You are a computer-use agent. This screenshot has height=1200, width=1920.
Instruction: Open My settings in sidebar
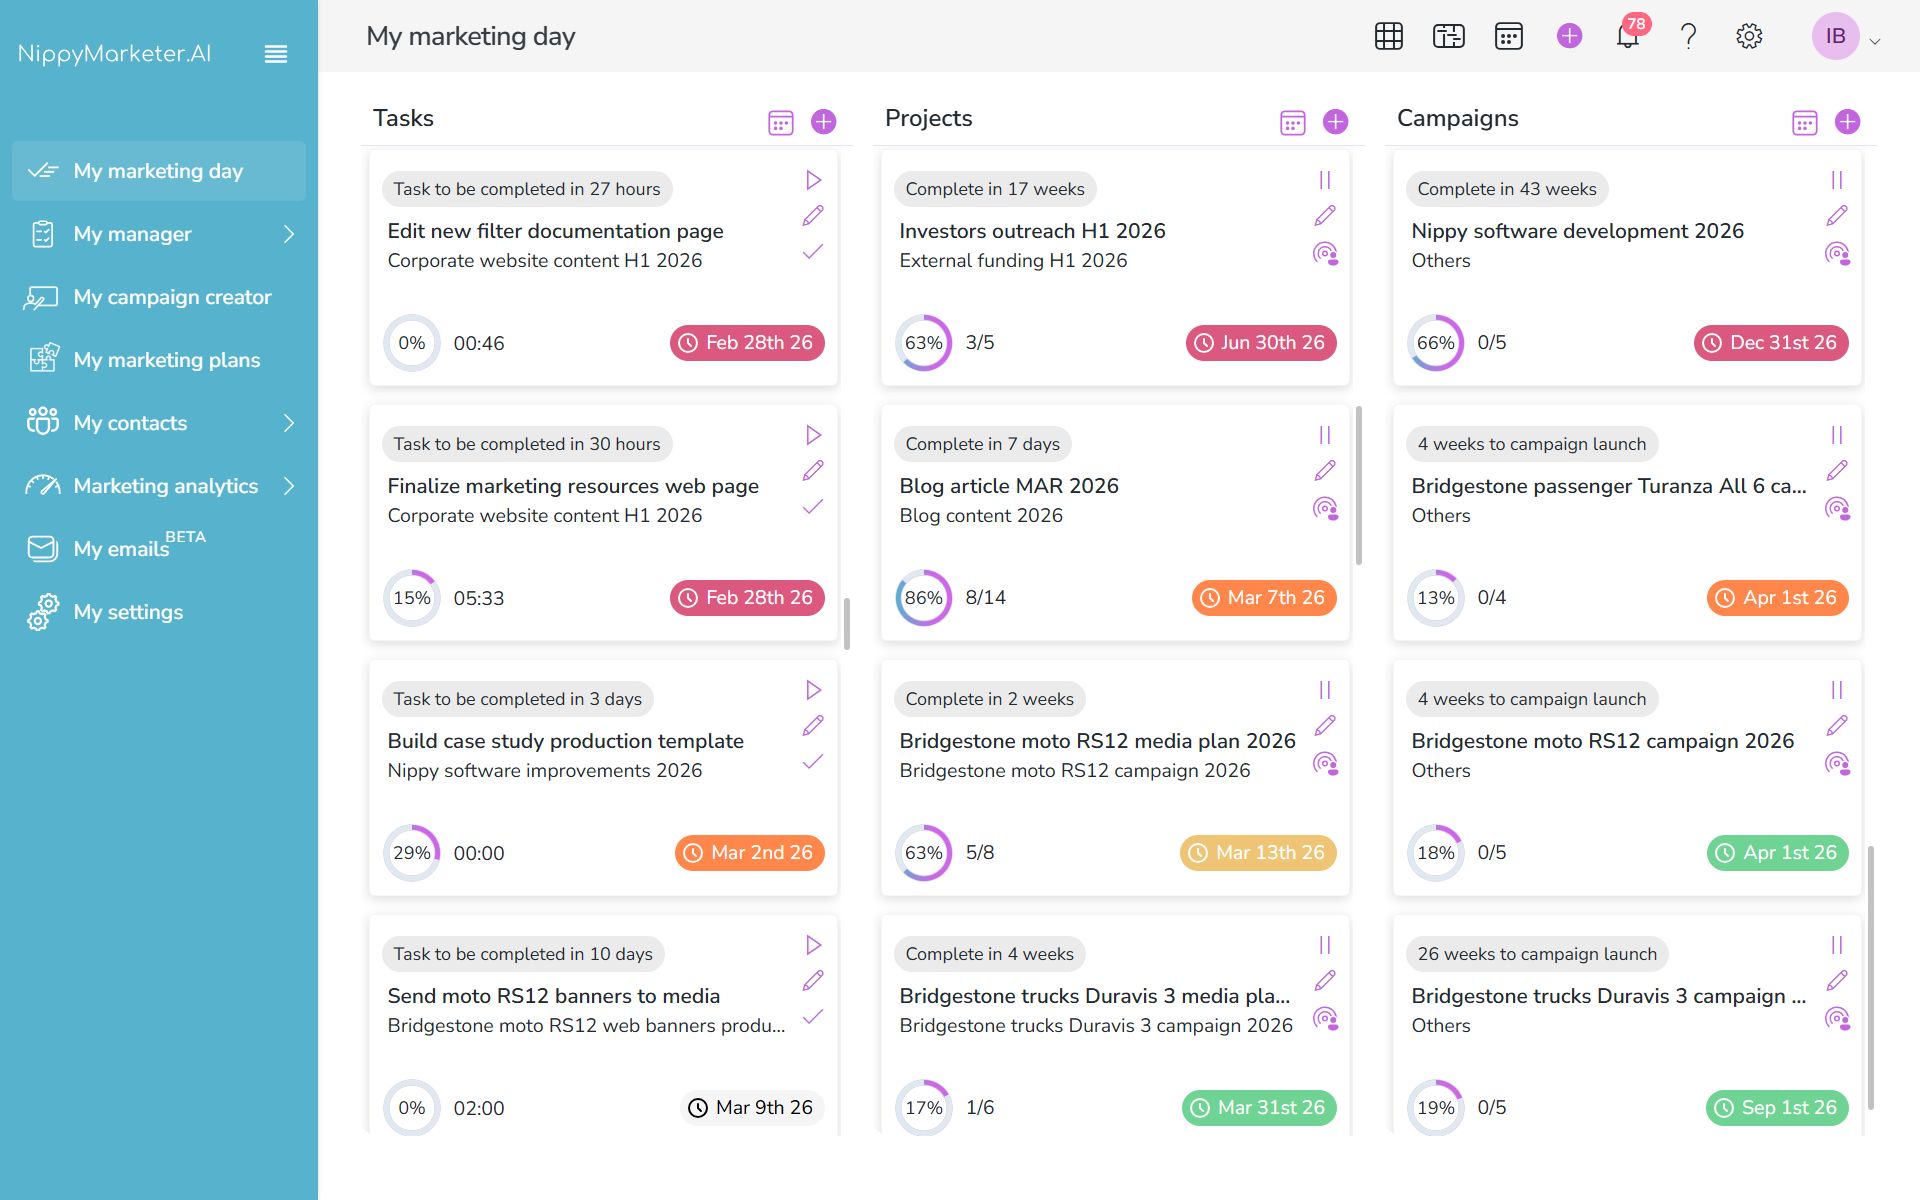[x=159, y=612]
